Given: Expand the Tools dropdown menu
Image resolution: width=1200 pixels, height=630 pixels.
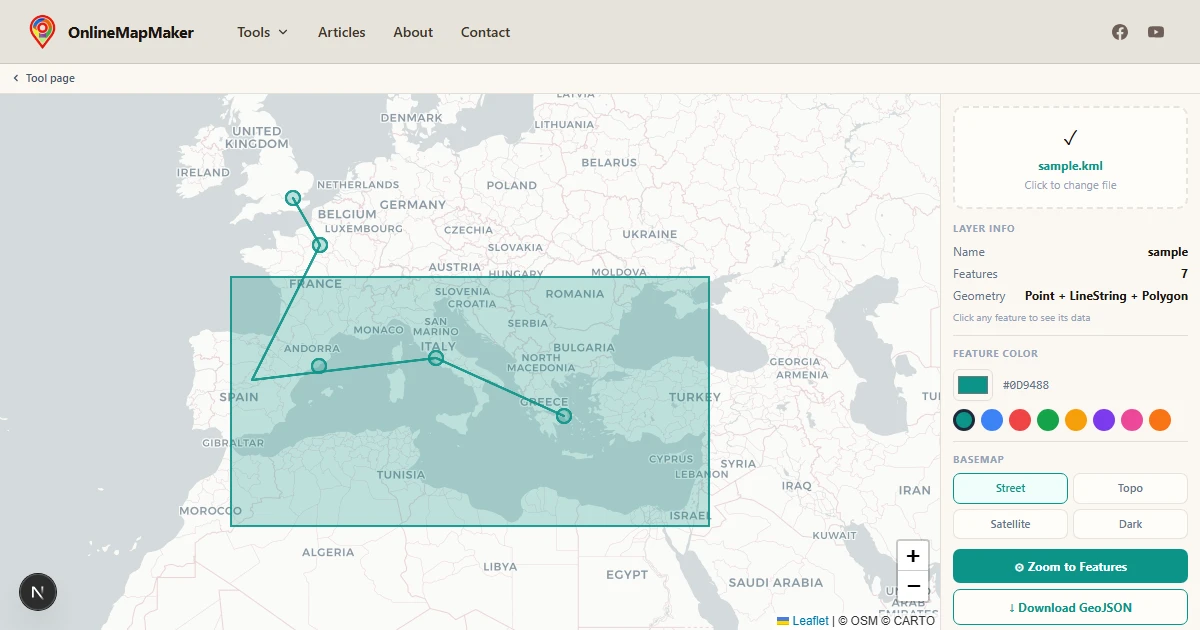Looking at the screenshot, I should [262, 32].
